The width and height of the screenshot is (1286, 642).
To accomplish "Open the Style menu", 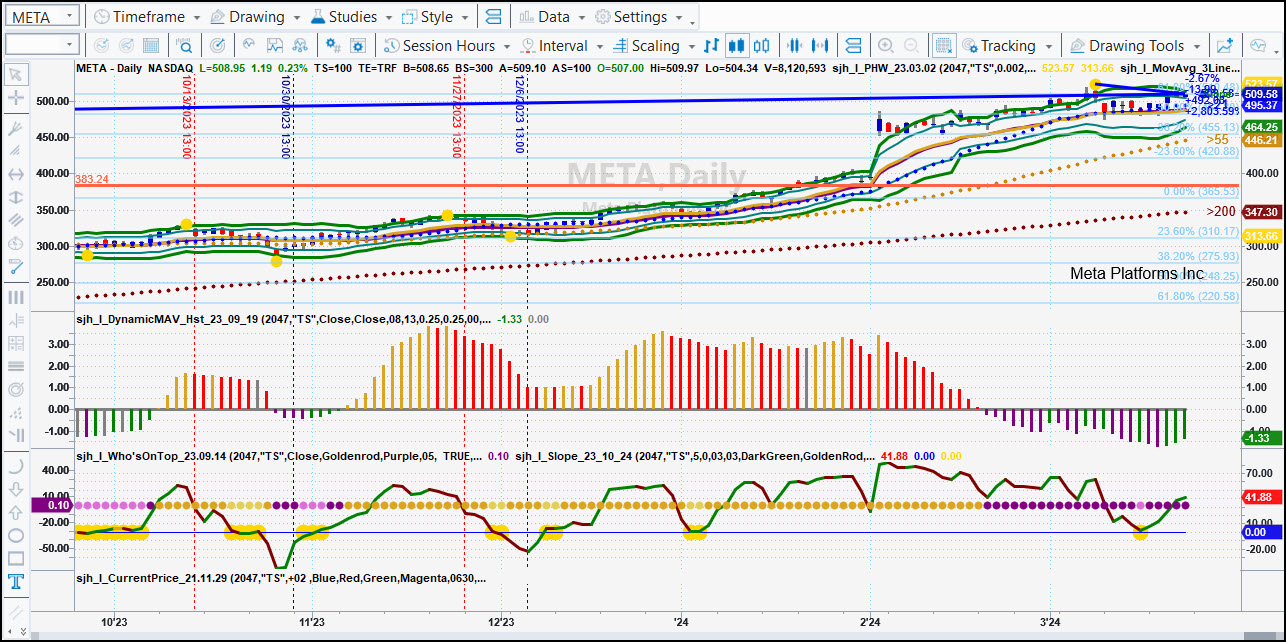I will tap(434, 17).
